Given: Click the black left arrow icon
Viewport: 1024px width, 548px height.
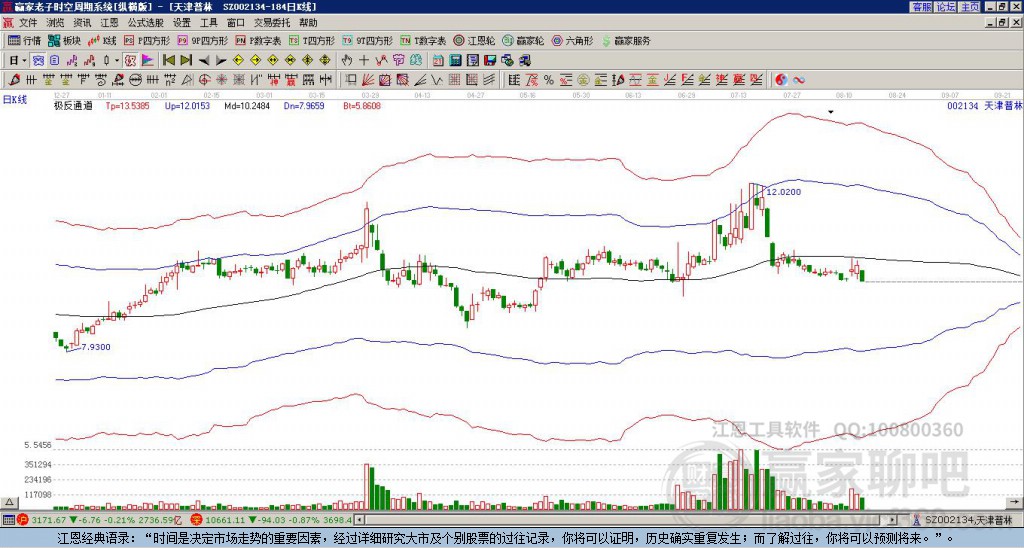Looking at the screenshot, I should (x=204, y=60).
